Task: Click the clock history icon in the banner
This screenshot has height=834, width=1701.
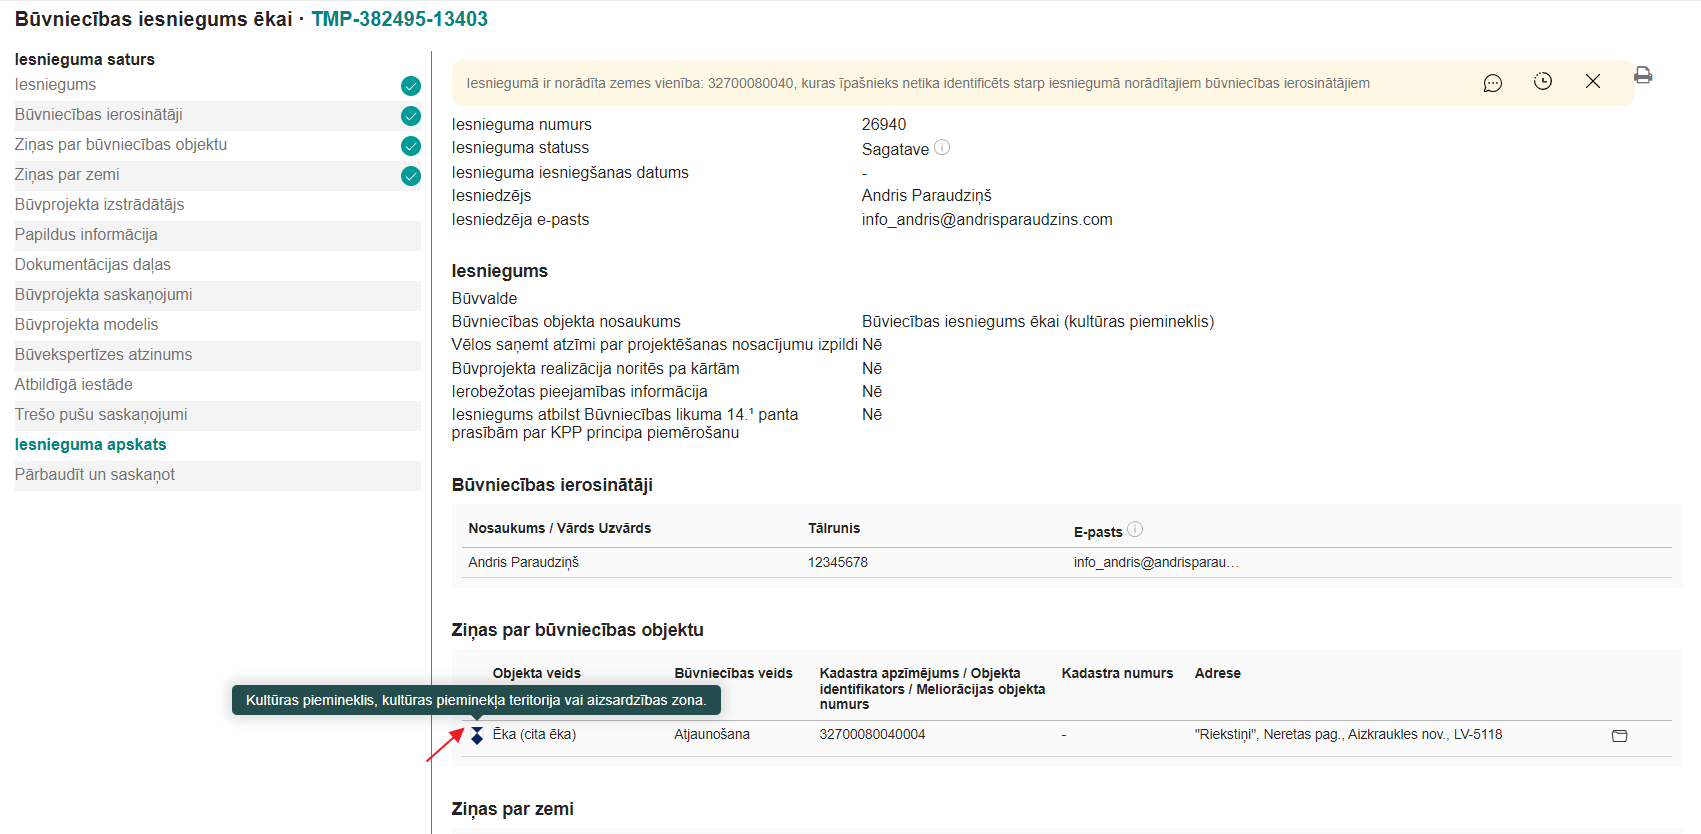Action: point(1543,82)
